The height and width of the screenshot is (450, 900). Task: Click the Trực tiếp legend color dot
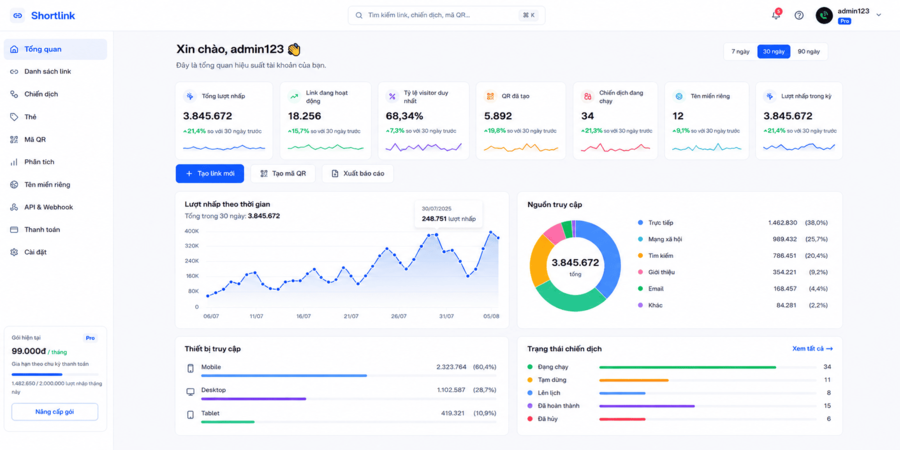click(x=640, y=223)
